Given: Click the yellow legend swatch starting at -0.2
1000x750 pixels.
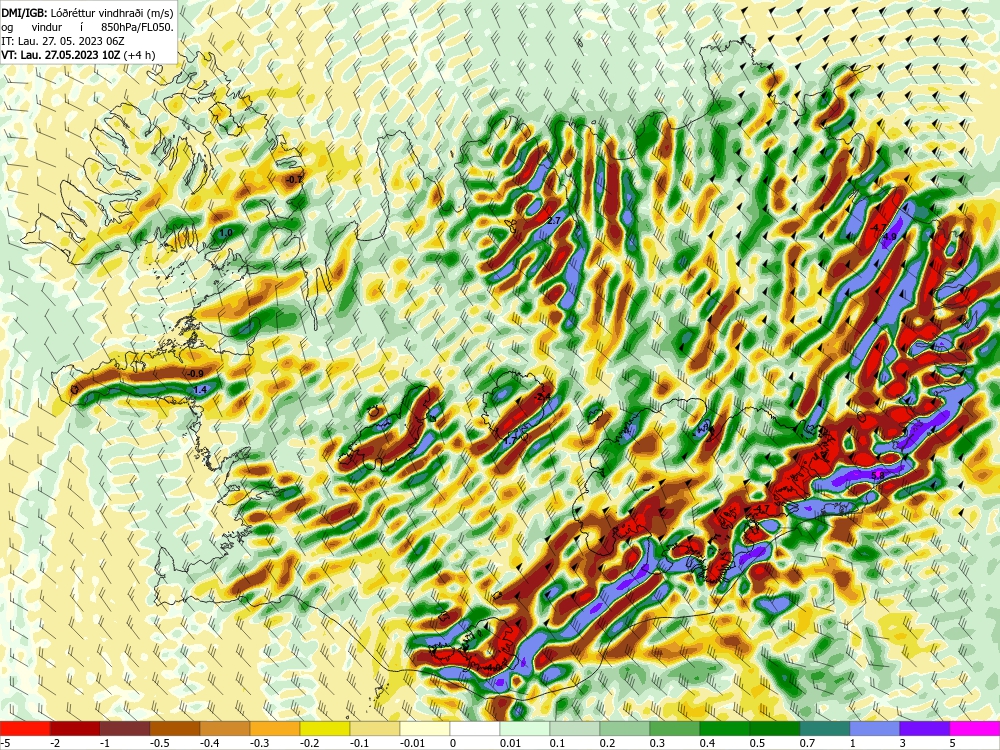Looking at the screenshot, I should tap(325, 728).
